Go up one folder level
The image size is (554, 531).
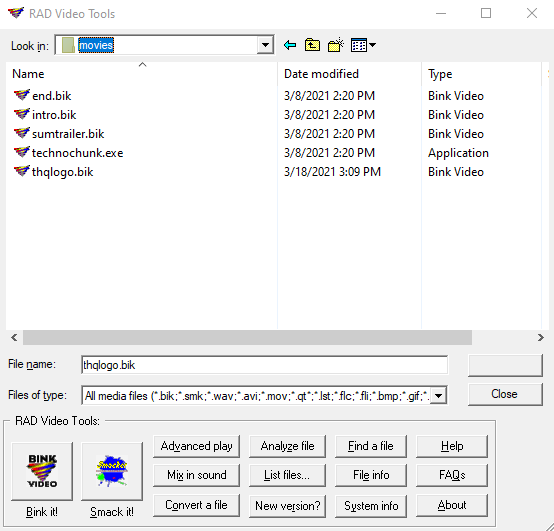[312, 45]
